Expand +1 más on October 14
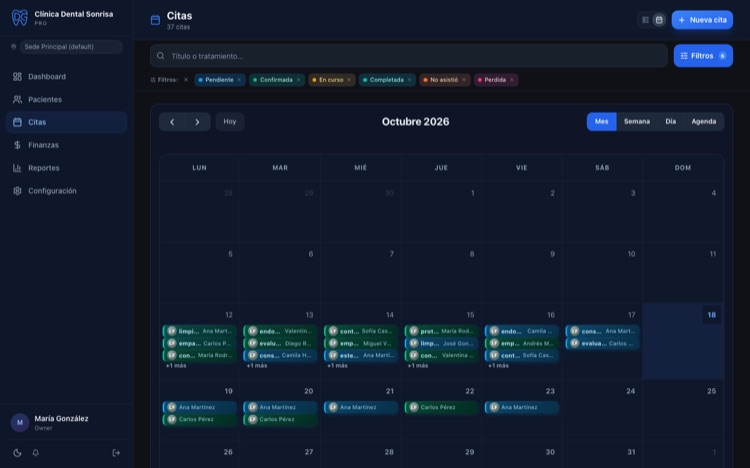Image resolution: width=750 pixels, height=468 pixels. 337,366
